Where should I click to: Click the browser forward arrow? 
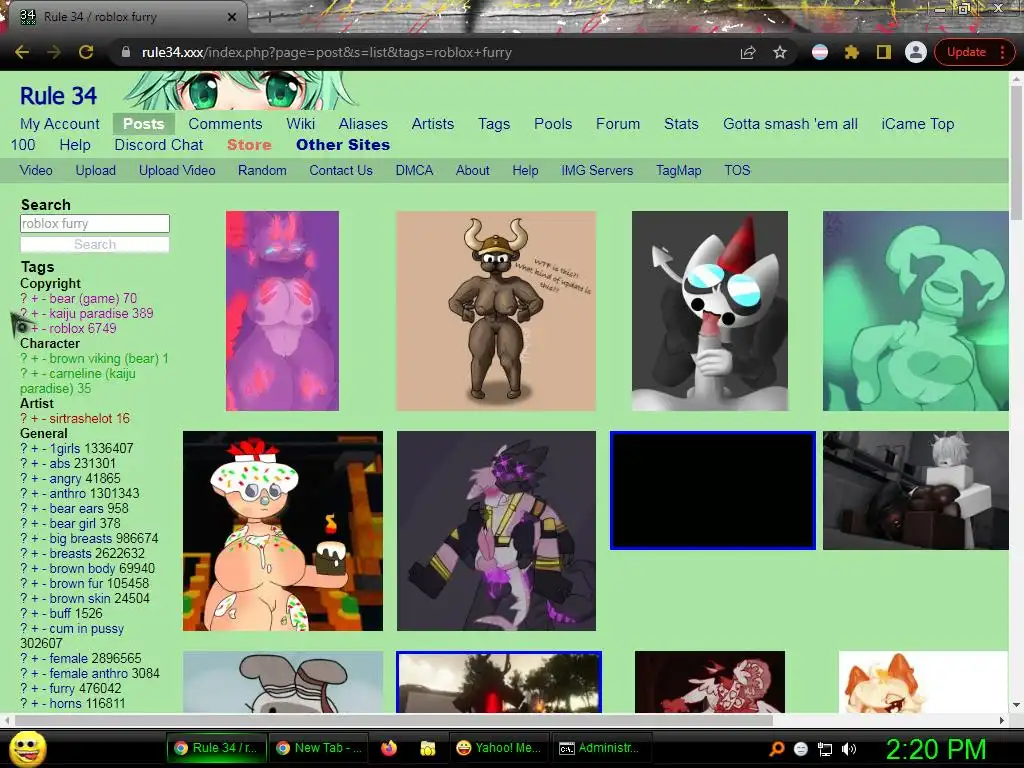(54, 52)
